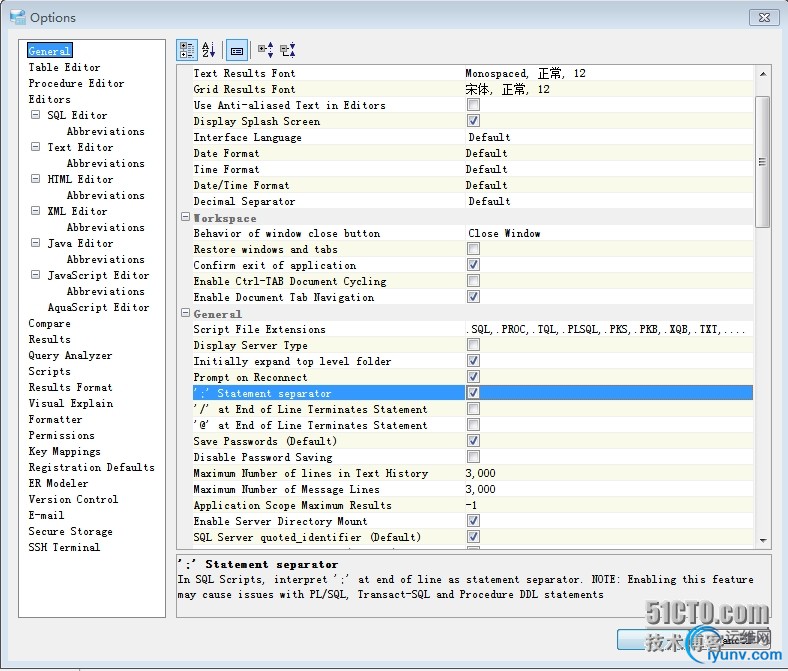Image resolution: width=788 pixels, height=671 pixels.
Task: Enable Ctrl-TAB Document Cycling checkbox
Action: coord(473,281)
